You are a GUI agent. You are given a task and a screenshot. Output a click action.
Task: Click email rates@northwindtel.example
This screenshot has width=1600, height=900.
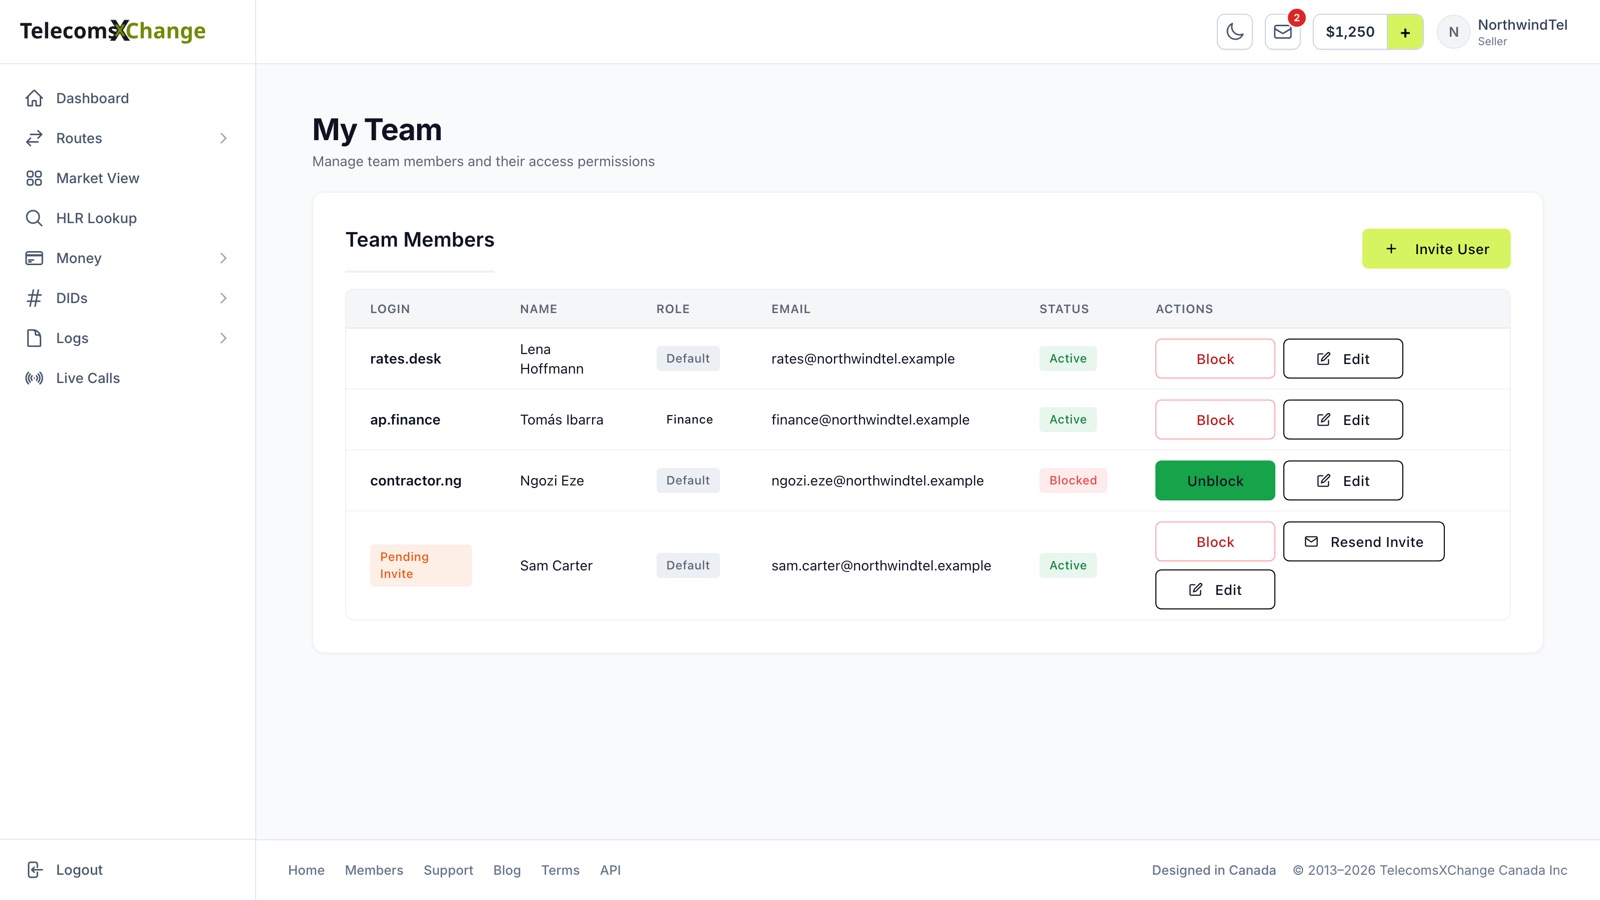click(x=863, y=359)
